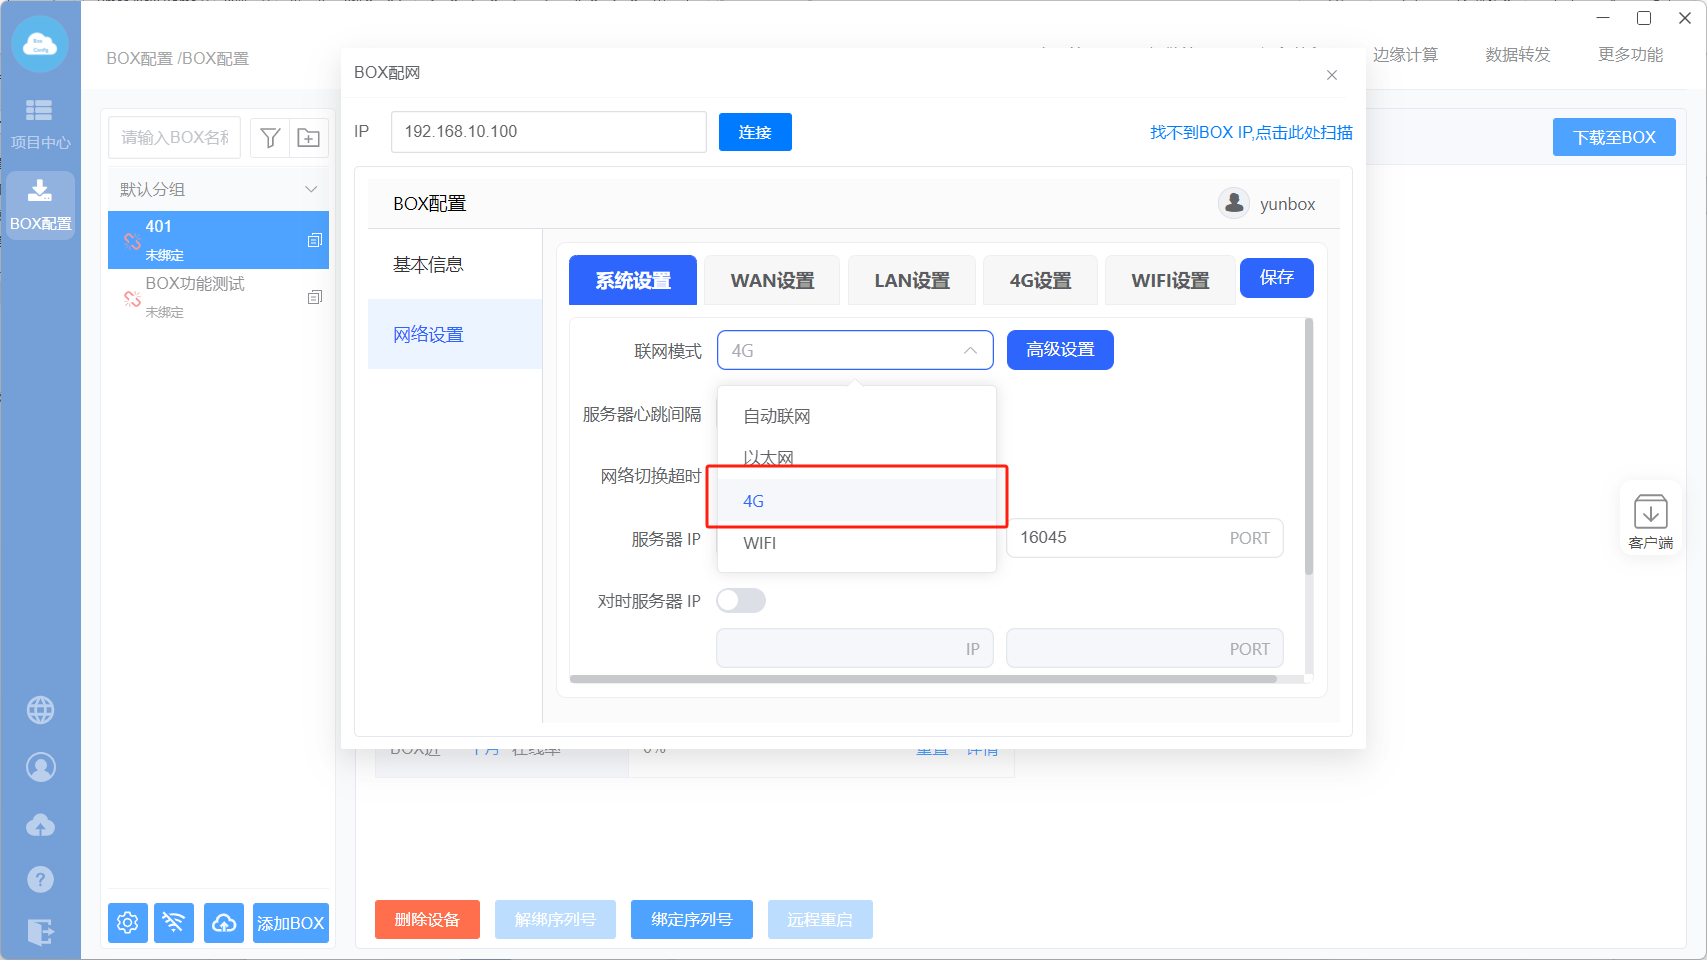1707x960 pixels.
Task: Click the globe icon in the sidebar
Action: (40, 710)
